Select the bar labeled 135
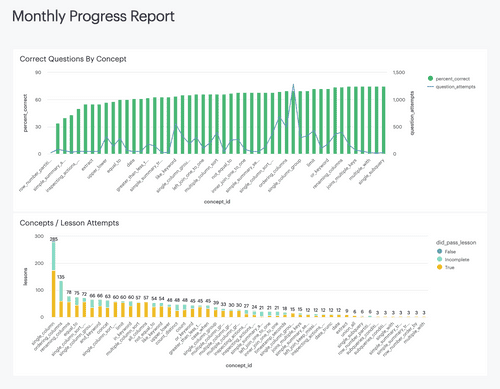This screenshot has width=500, height=389. click(61, 299)
